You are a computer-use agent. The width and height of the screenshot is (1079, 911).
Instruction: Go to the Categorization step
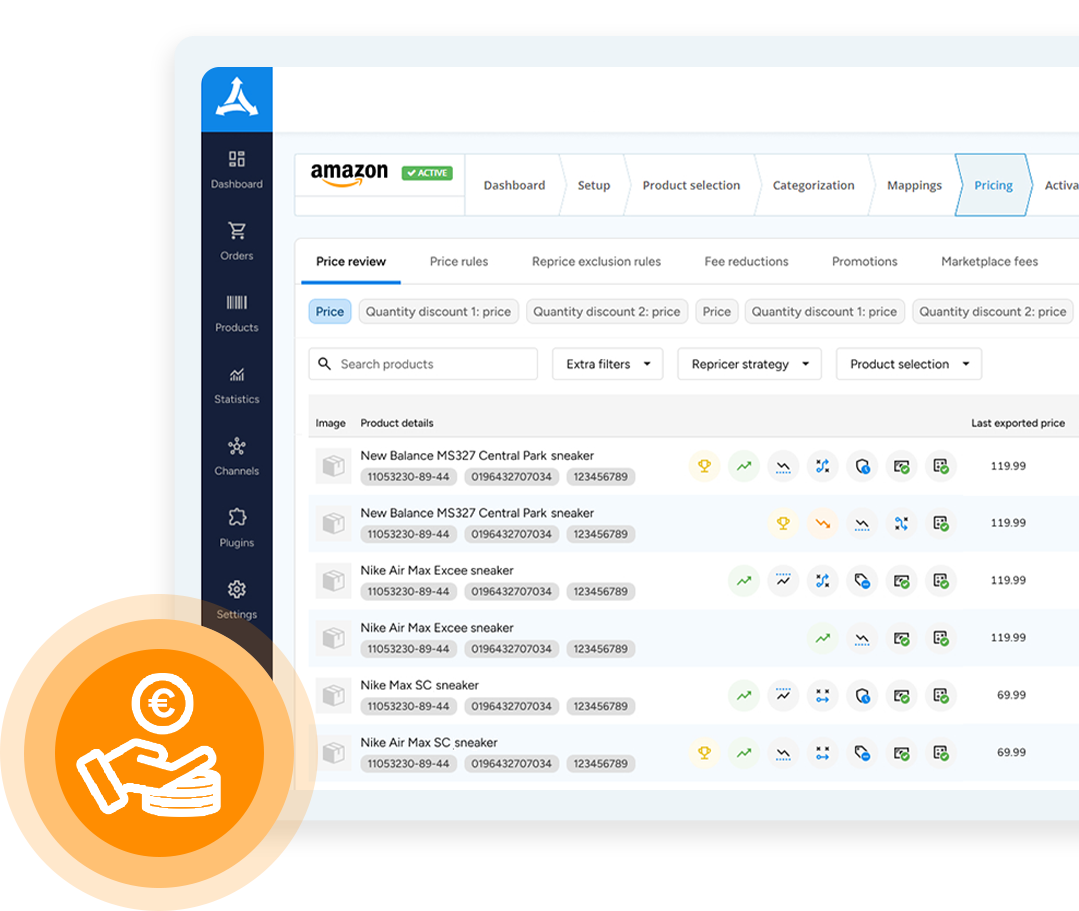813,185
